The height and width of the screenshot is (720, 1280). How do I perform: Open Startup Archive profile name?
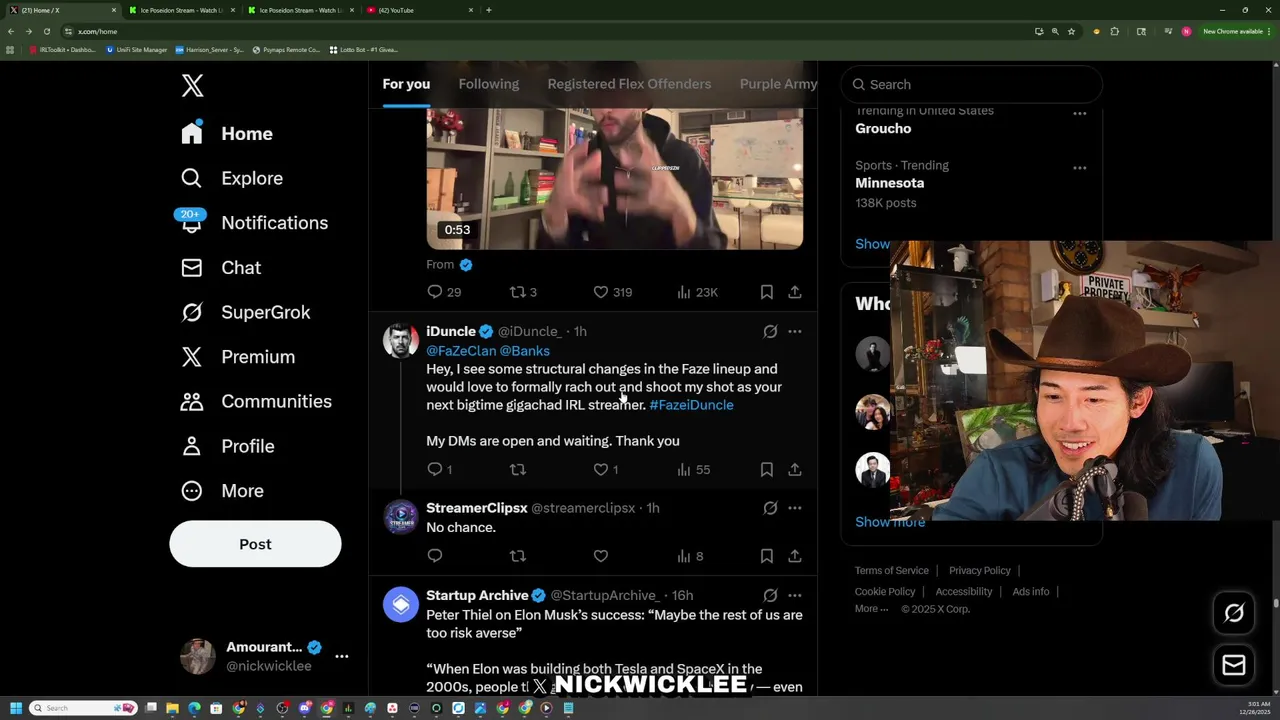tap(477, 595)
